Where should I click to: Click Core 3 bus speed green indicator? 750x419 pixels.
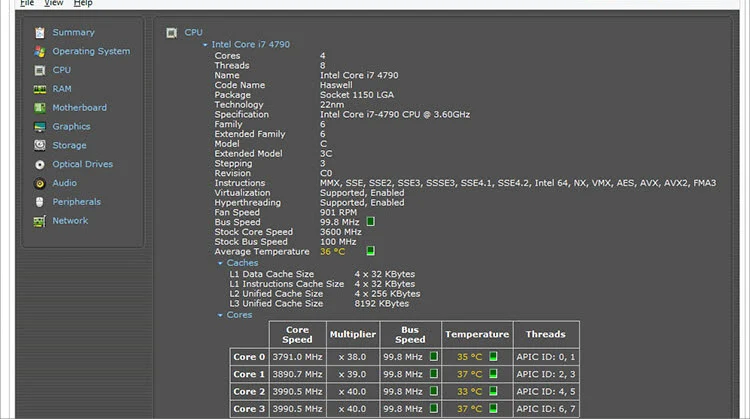(x=433, y=408)
